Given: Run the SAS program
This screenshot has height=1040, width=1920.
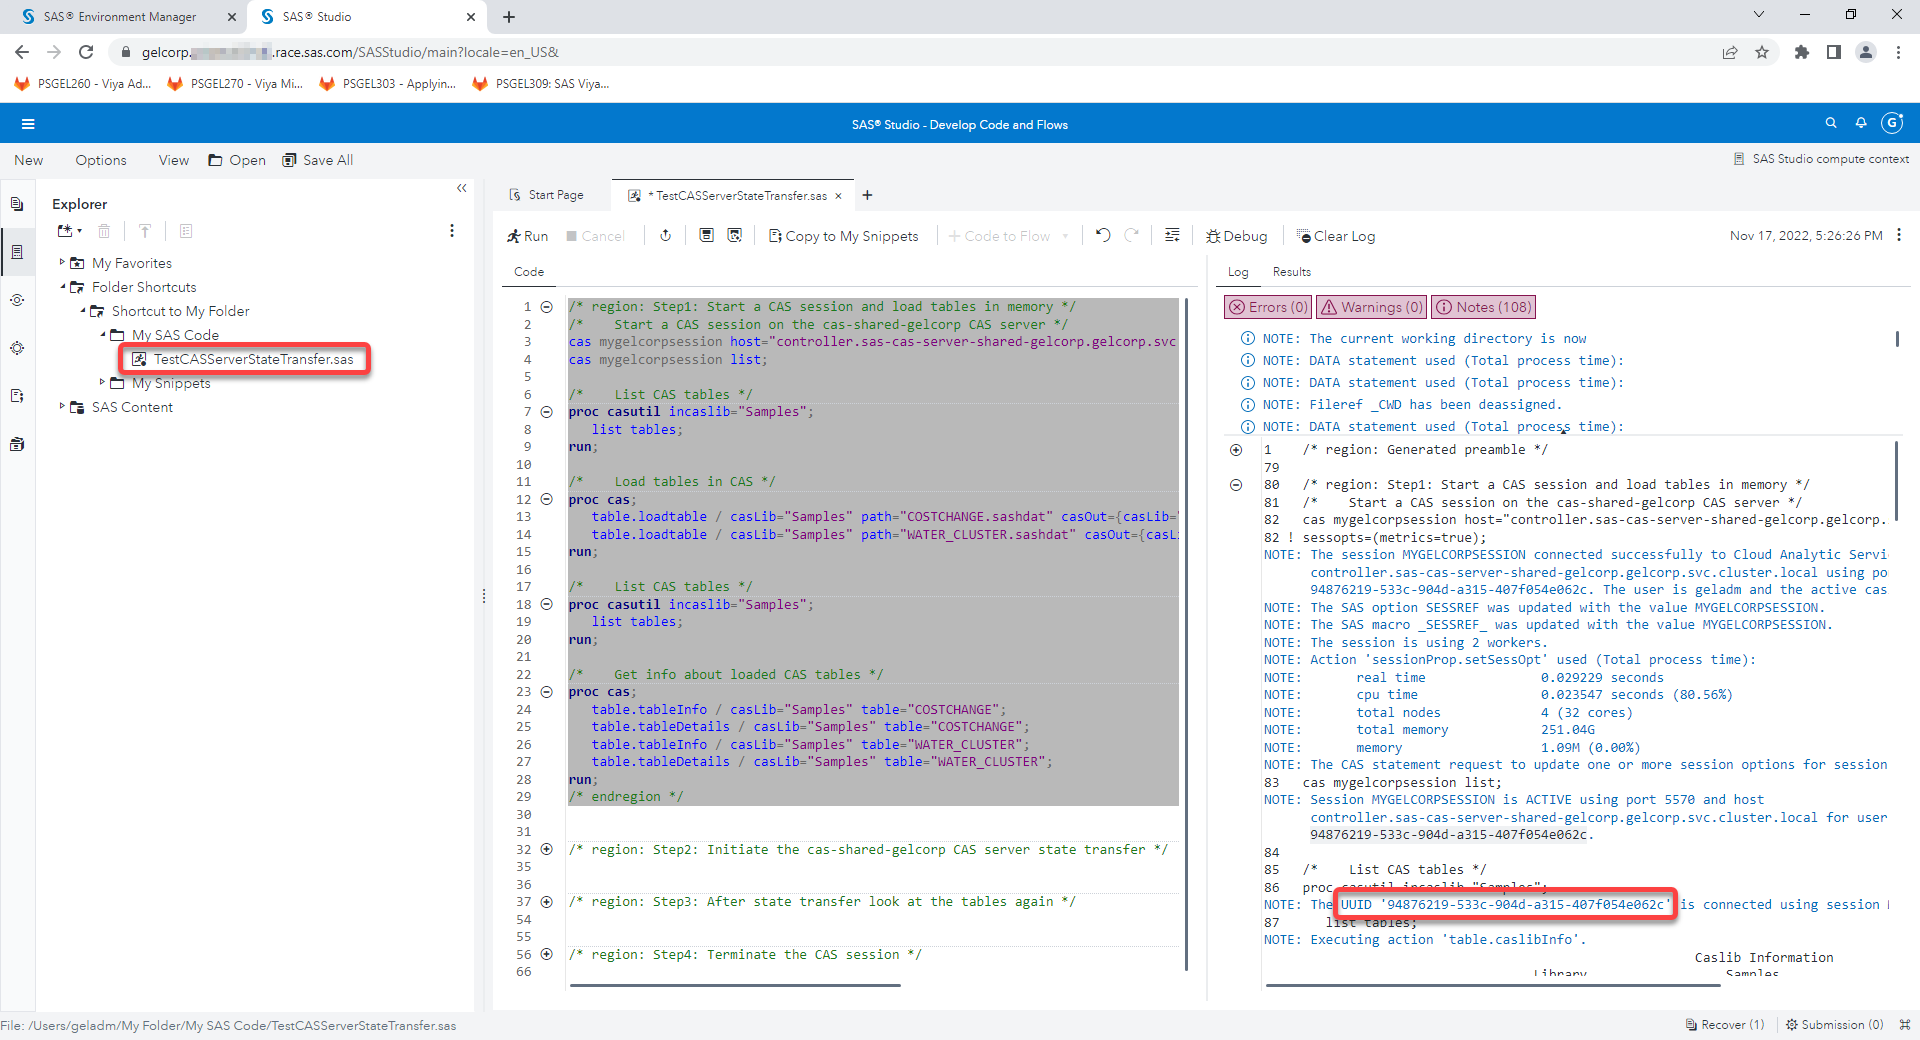Looking at the screenshot, I should [527, 236].
